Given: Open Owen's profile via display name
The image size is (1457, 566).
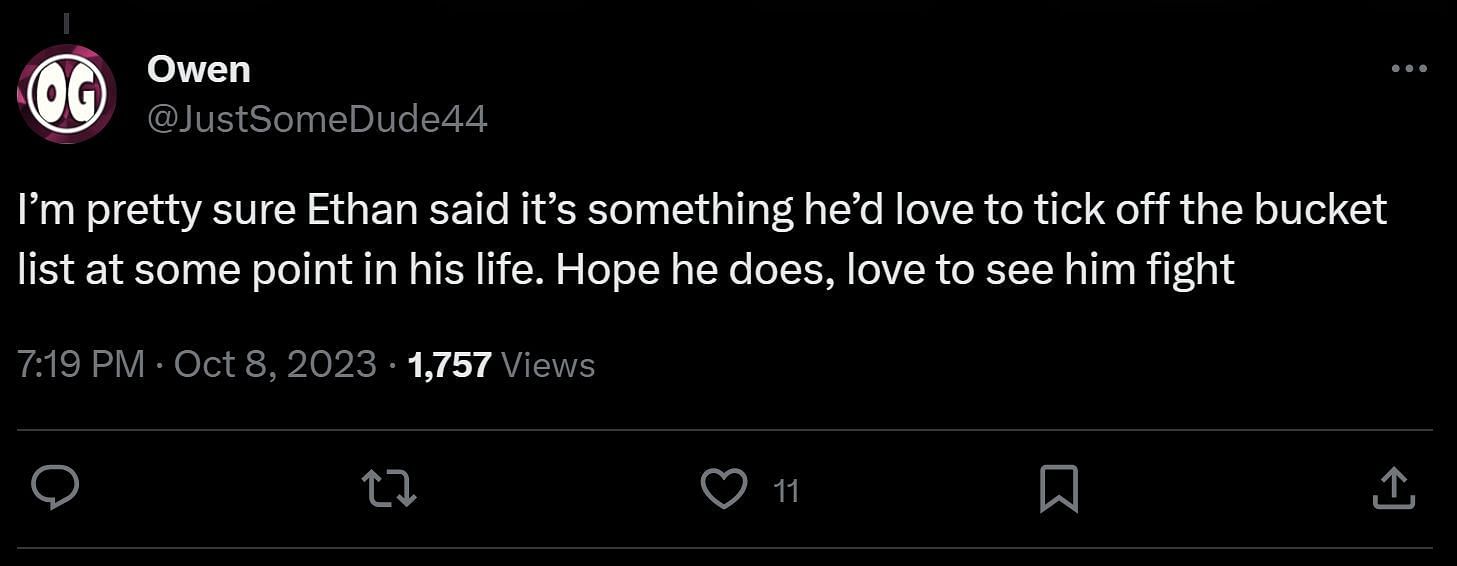Looking at the screenshot, I should 198,70.
